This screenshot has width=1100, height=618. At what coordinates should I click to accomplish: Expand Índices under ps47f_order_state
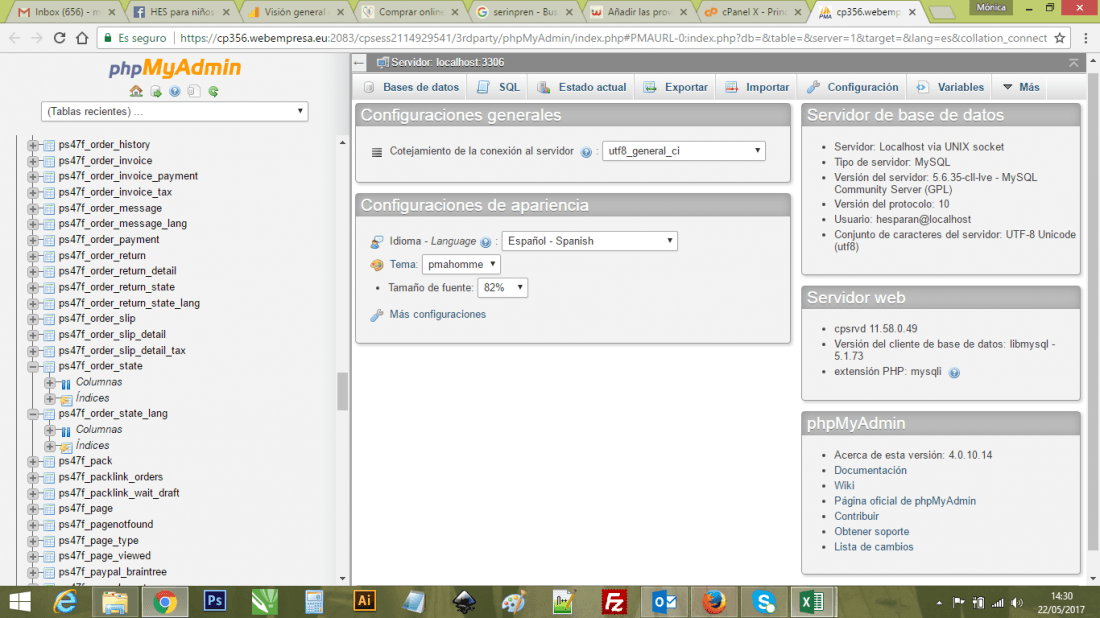50,398
